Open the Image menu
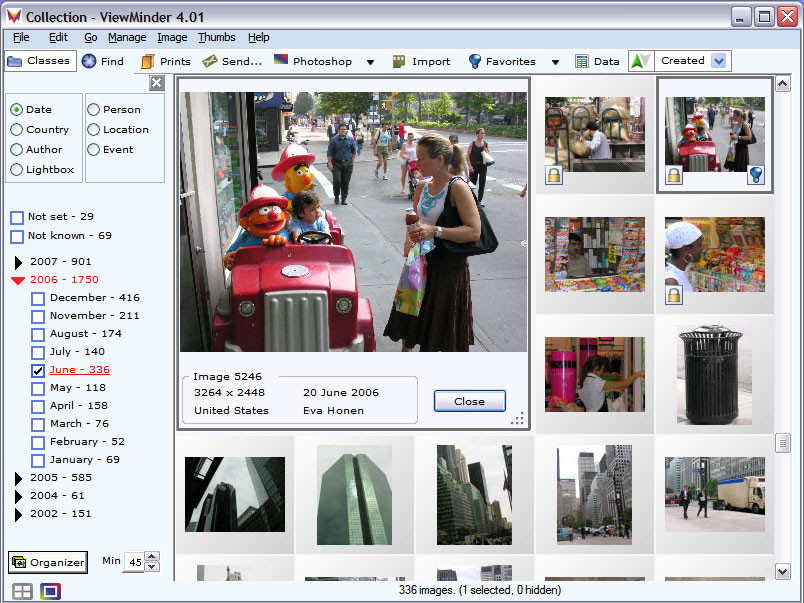The width and height of the screenshot is (804, 603). [x=172, y=37]
